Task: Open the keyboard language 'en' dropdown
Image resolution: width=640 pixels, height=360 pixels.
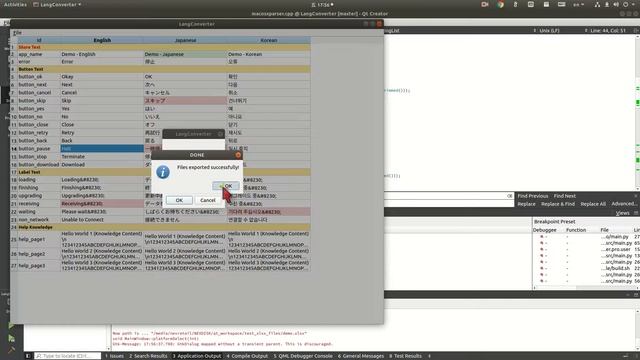Action: point(578,4)
